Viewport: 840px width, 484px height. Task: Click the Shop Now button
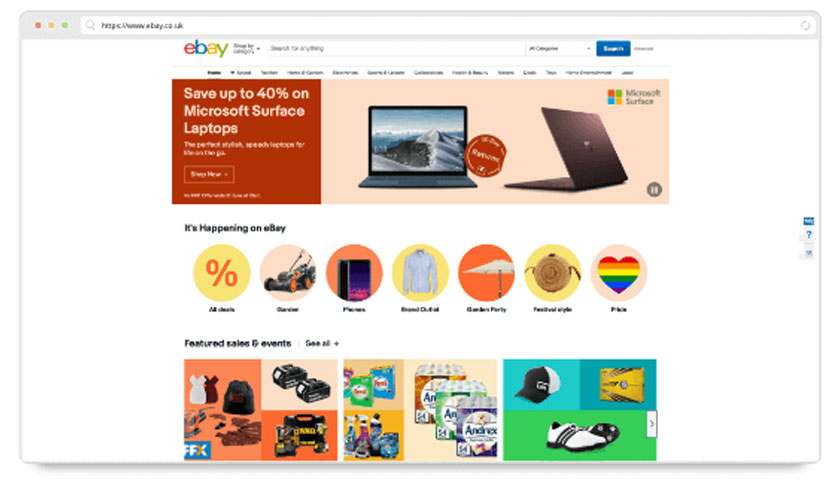coord(209,174)
